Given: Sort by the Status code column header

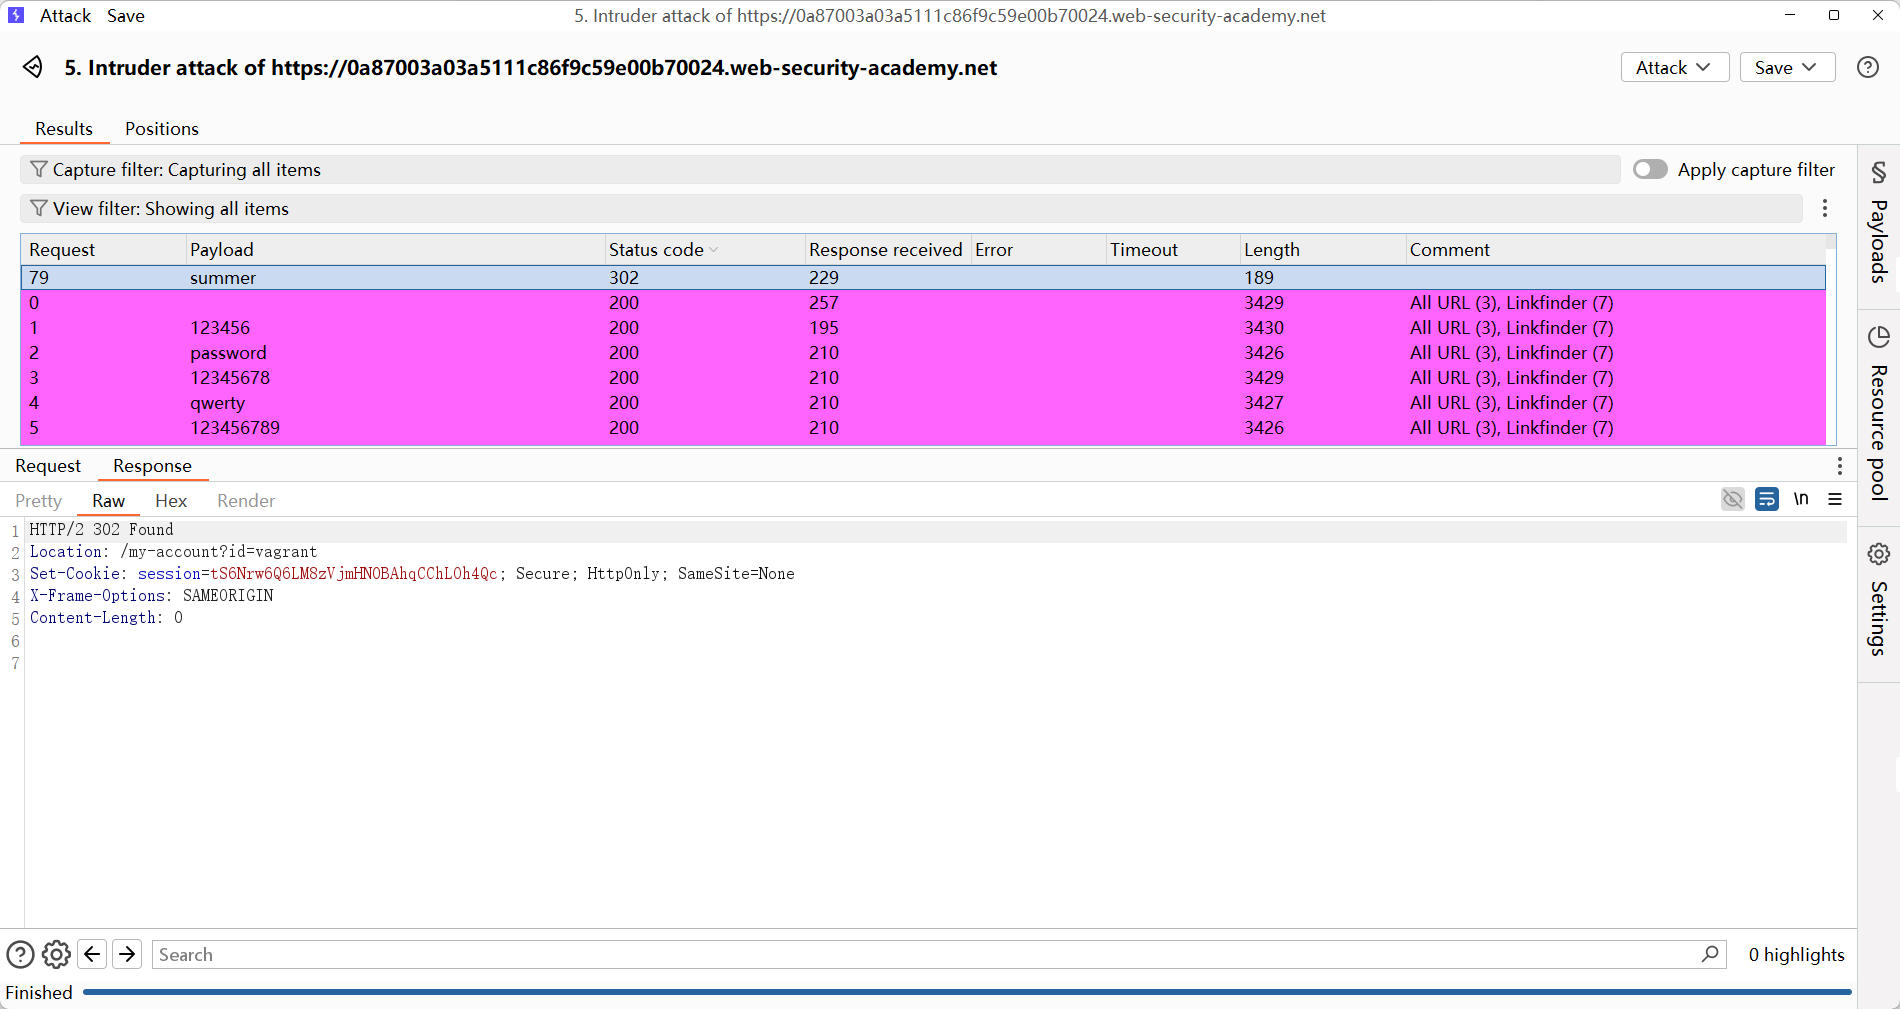Looking at the screenshot, I should tap(656, 250).
